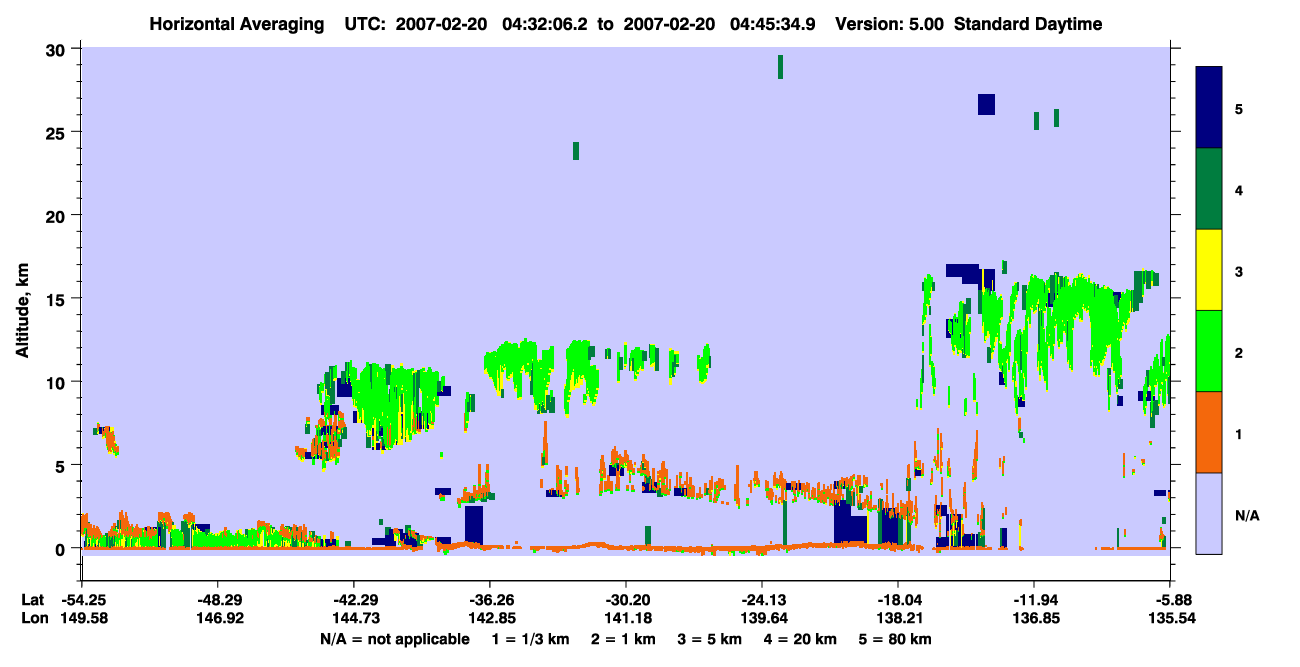Click the small green feature near 29 km altitude

pyautogui.click(x=780, y=67)
